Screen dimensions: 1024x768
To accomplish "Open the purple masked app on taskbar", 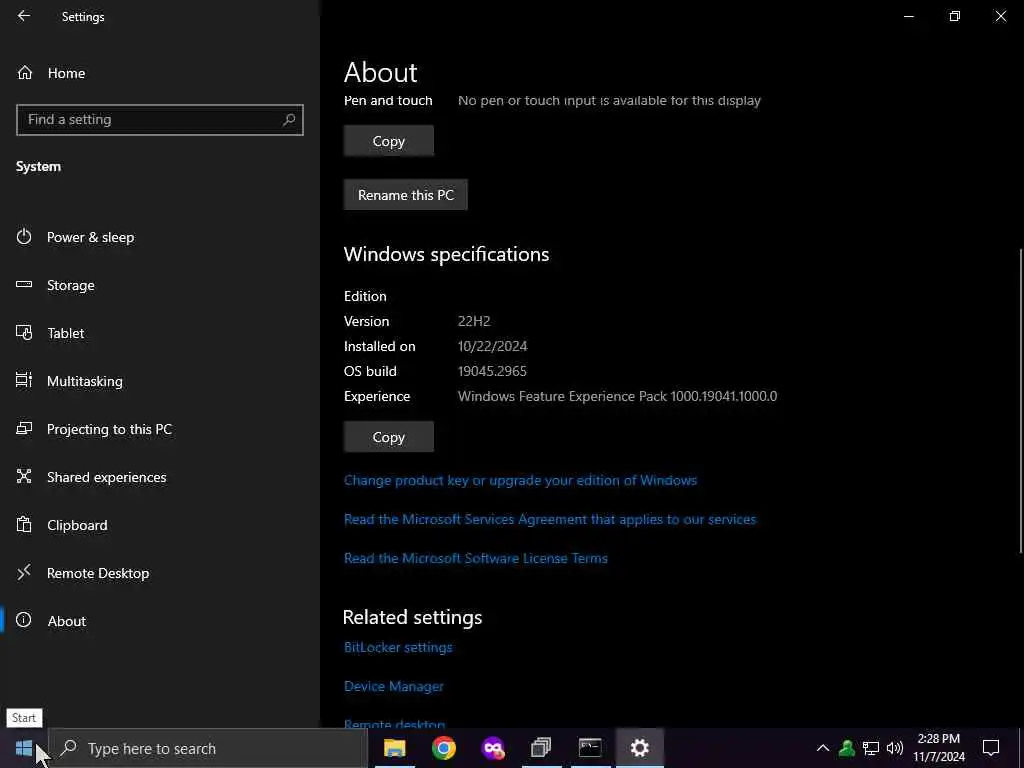I will point(492,748).
